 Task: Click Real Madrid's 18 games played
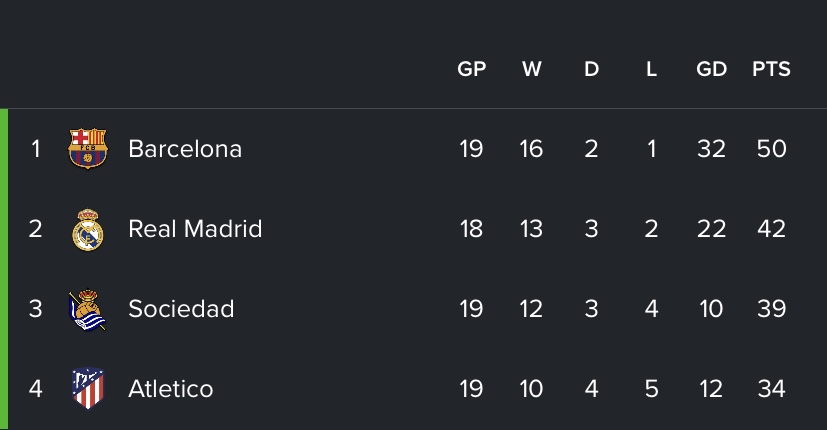pos(471,229)
